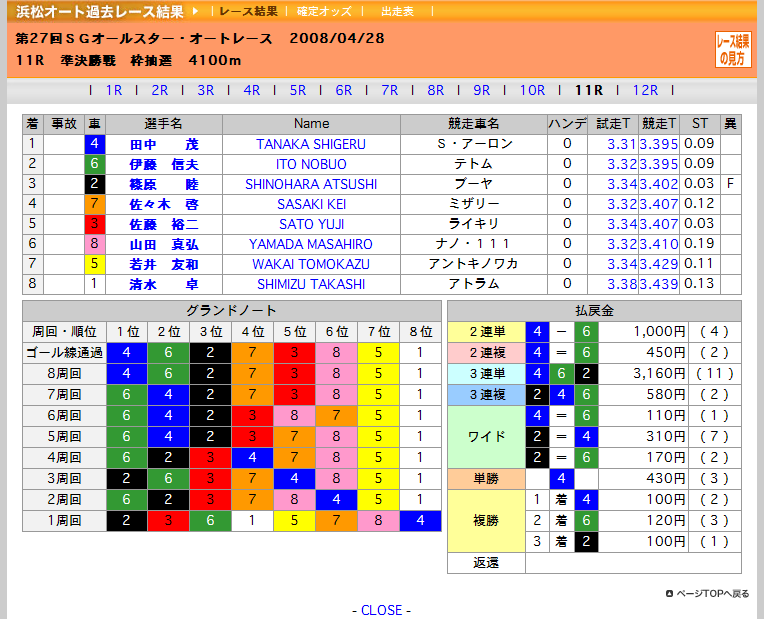The width and height of the screenshot is (764, 619).
Task: Click the ITO NOBUO name link
Action: (x=311, y=164)
